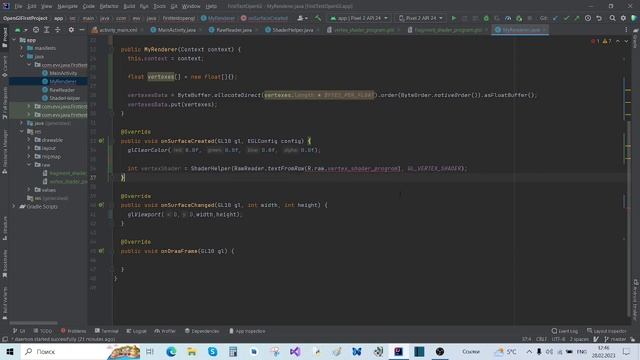This screenshot has width=640, height=360.
Task: Expand the drawable folder
Action: [29, 140]
